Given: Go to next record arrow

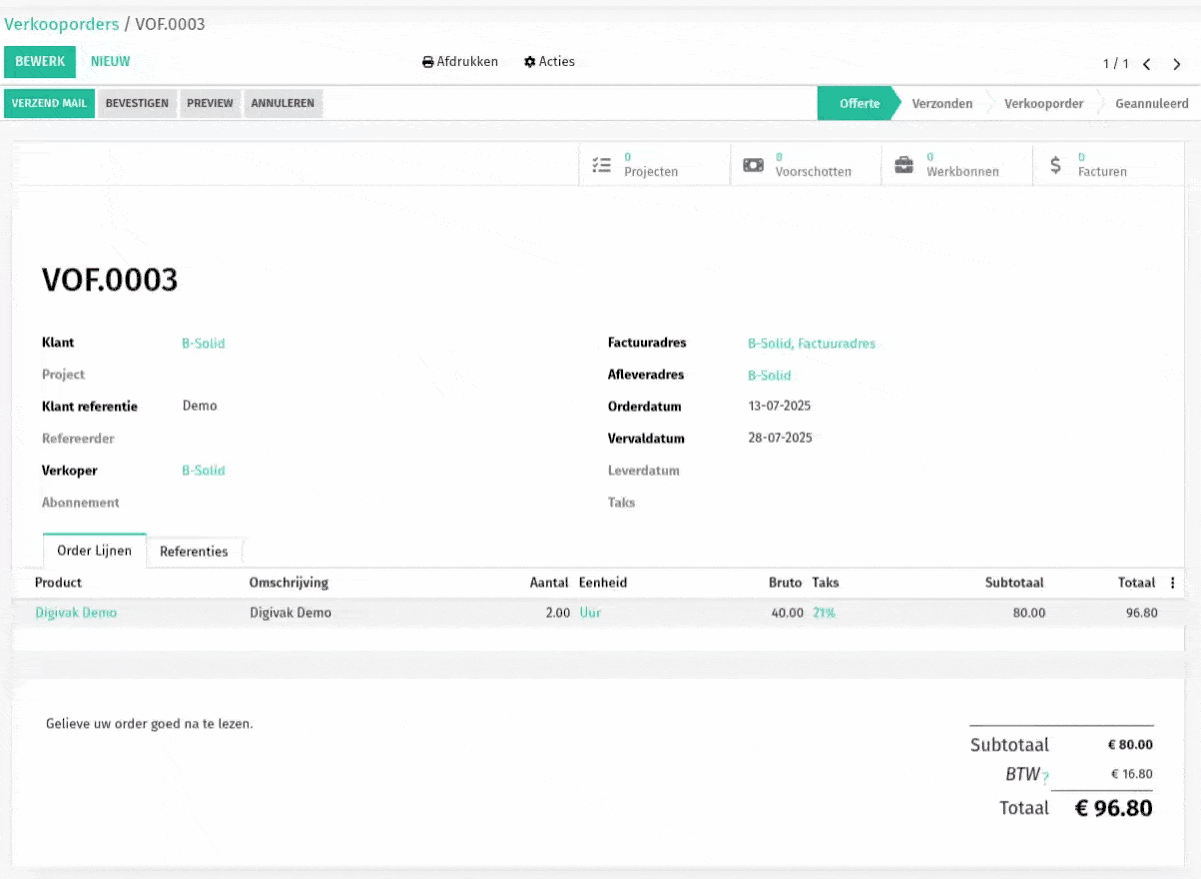Looking at the screenshot, I should (1177, 64).
